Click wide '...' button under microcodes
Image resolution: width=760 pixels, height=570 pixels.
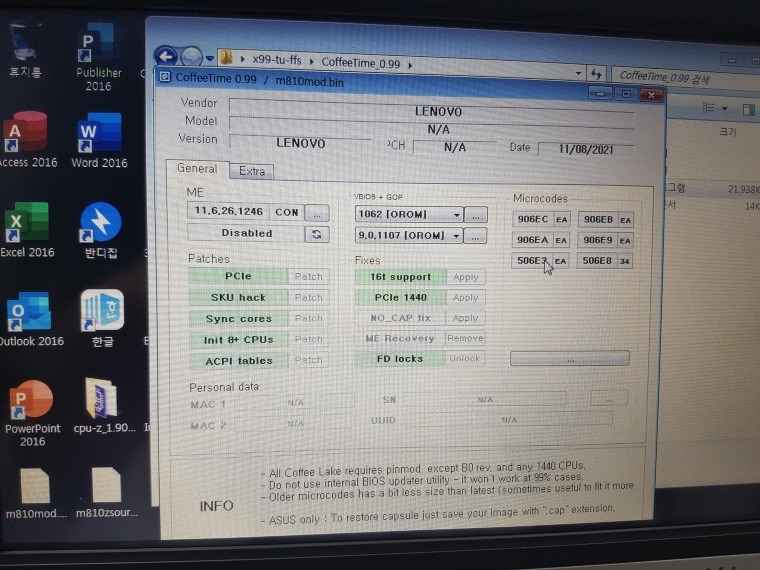tap(570, 359)
